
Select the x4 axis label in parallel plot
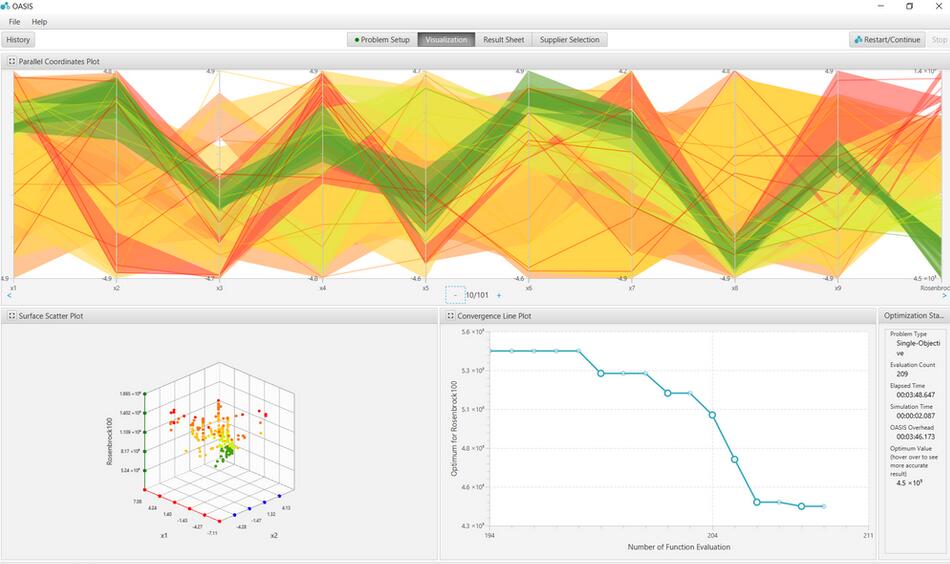(x=322, y=288)
